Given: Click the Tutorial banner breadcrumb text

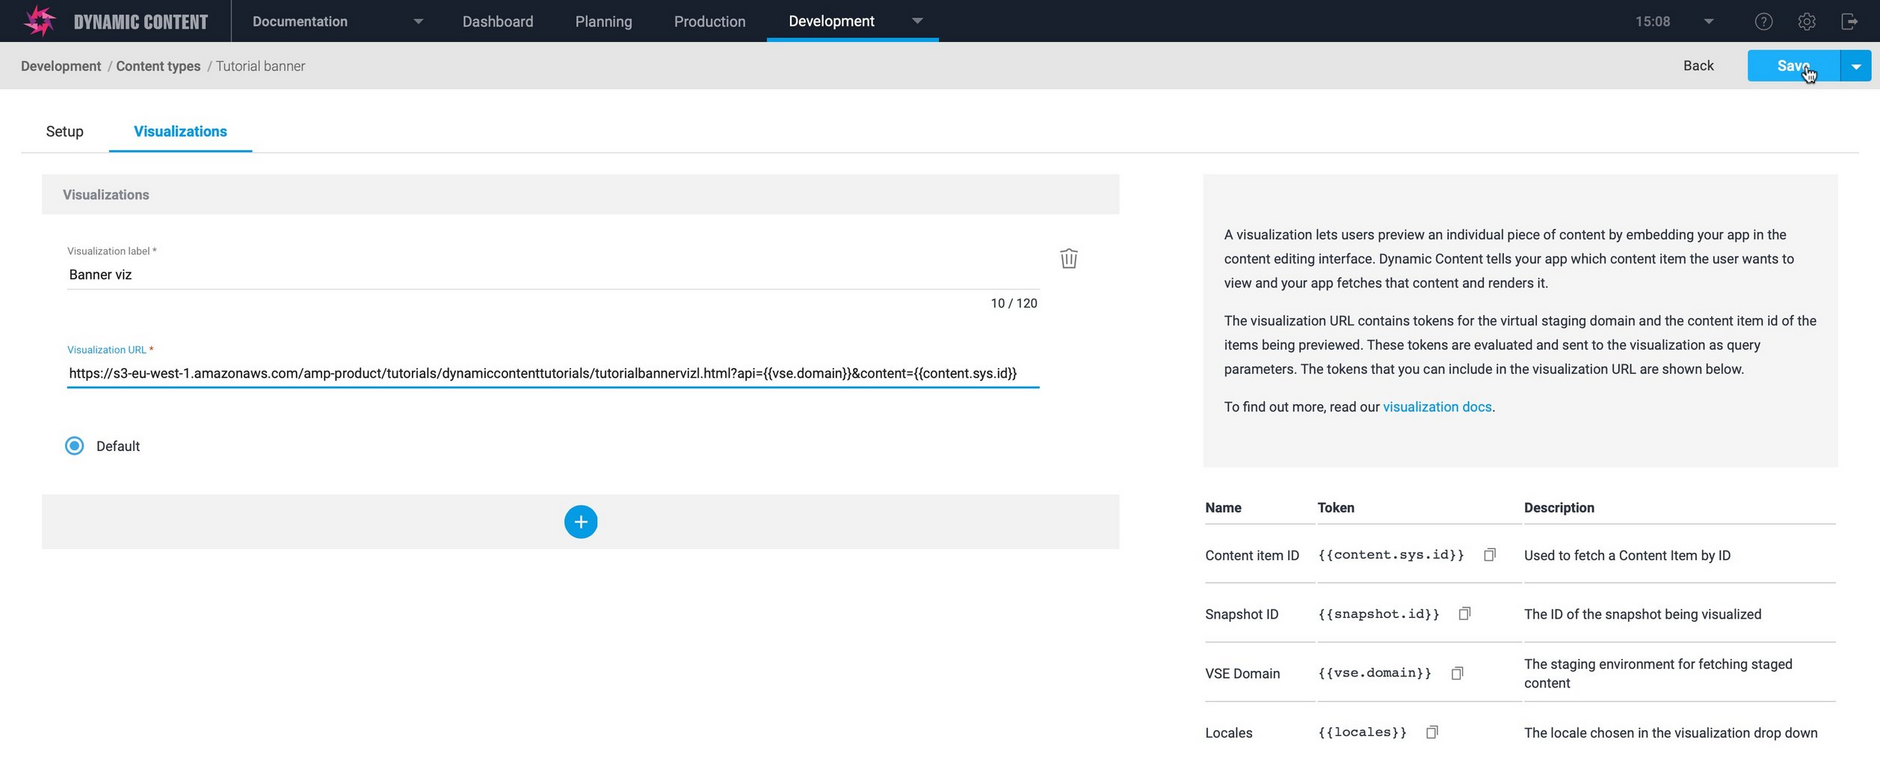Looking at the screenshot, I should (x=260, y=66).
